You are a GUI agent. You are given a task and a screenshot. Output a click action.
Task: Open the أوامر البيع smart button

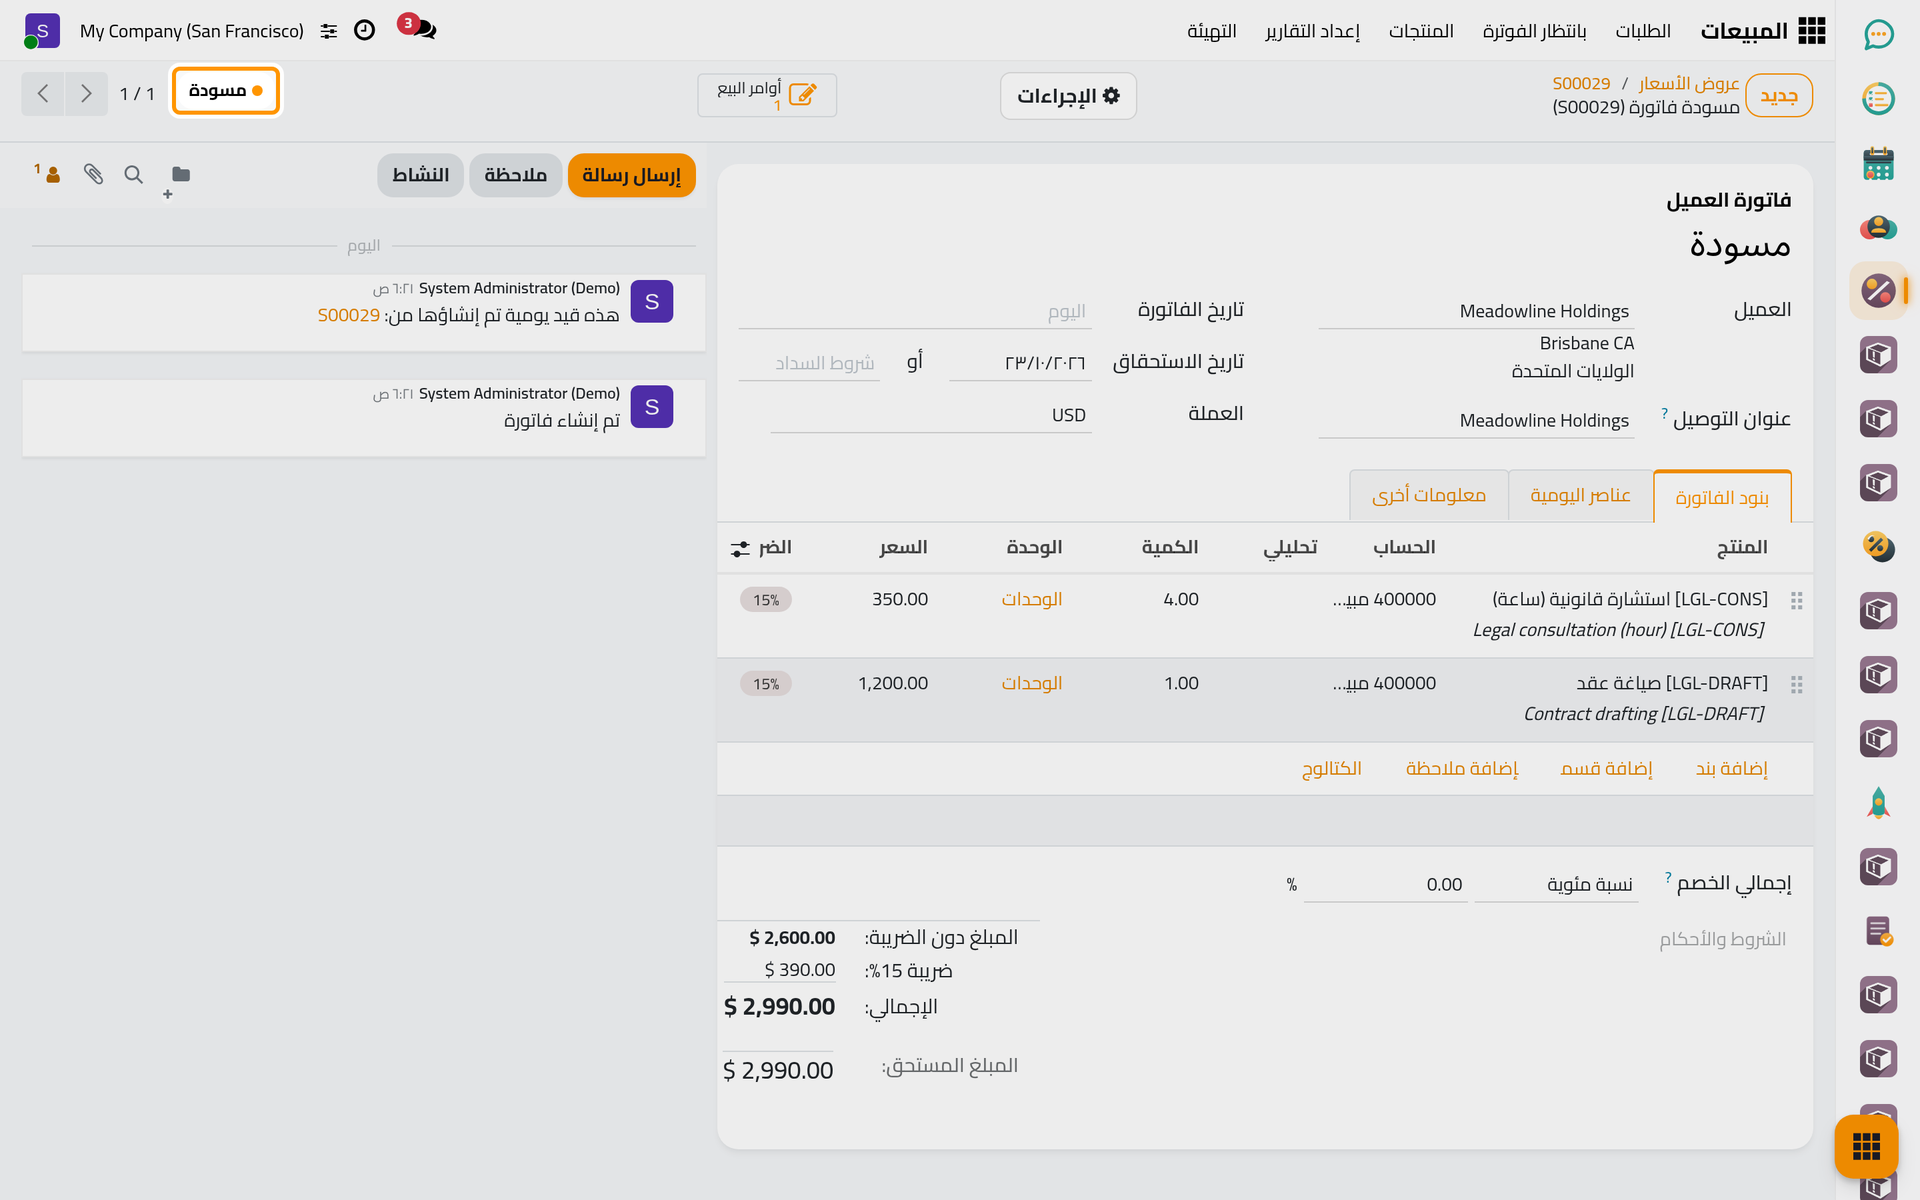767,95
